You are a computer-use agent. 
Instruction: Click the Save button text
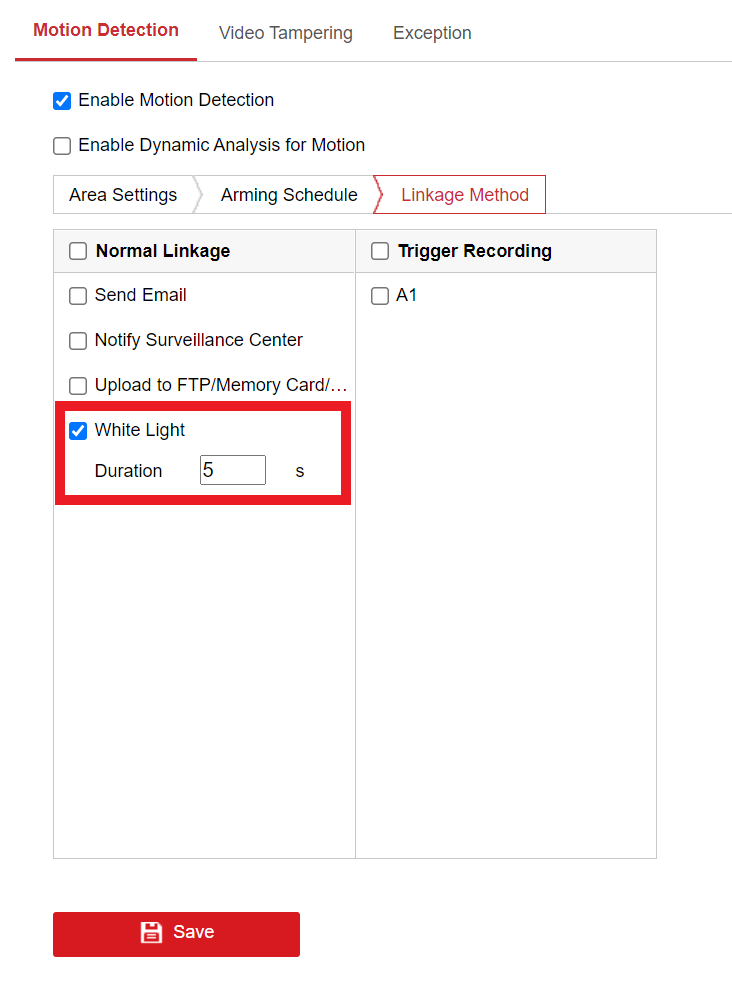point(193,932)
